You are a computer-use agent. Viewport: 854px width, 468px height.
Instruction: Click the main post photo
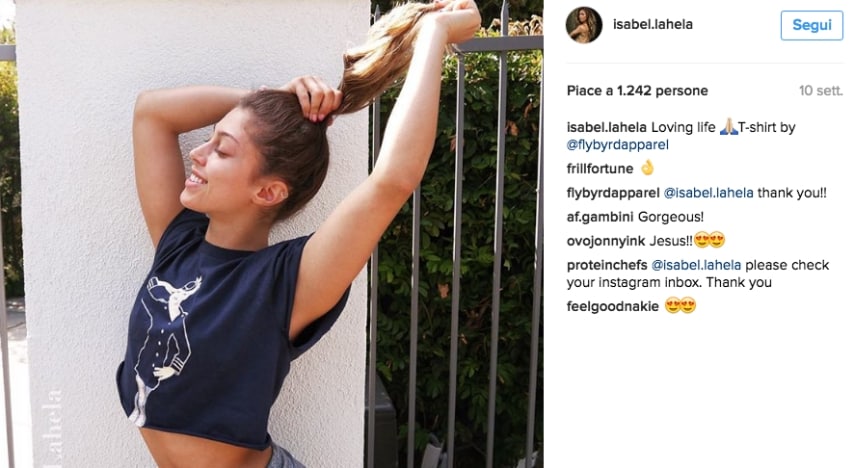[272, 234]
